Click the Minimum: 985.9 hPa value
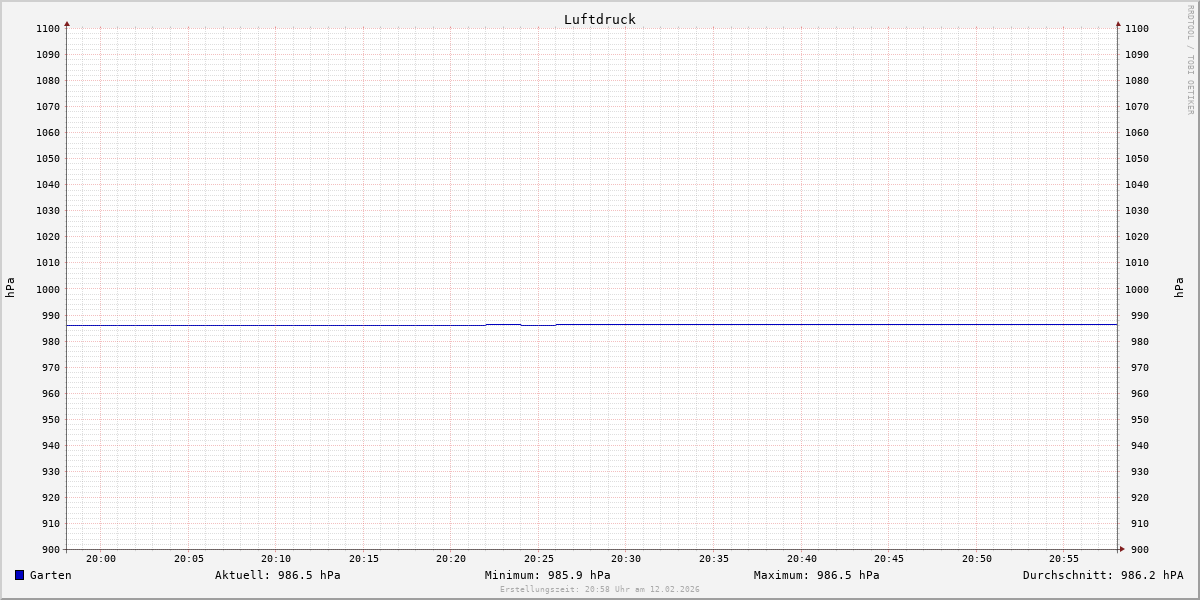The width and height of the screenshot is (1200, 600). pos(547,575)
